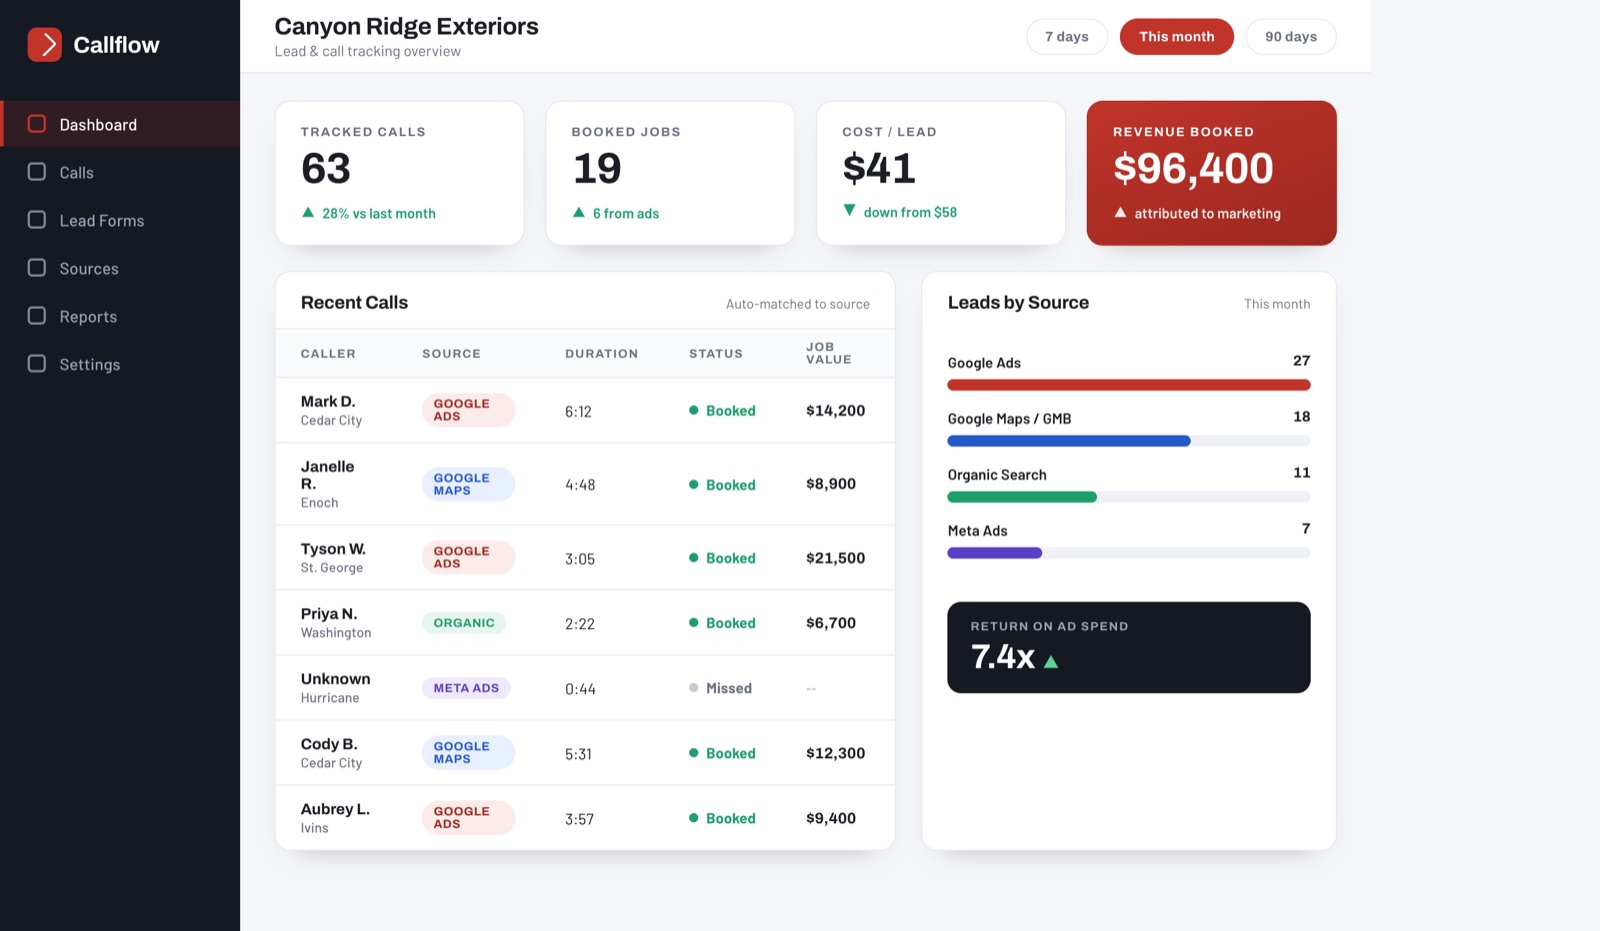Click job value $21,500
The height and width of the screenshot is (931, 1600).
tap(836, 558)
